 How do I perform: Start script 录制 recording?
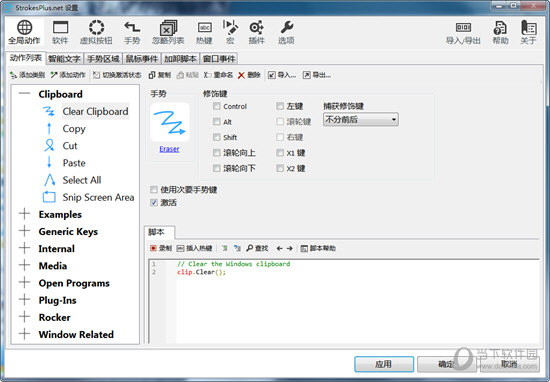coord(161,248)
